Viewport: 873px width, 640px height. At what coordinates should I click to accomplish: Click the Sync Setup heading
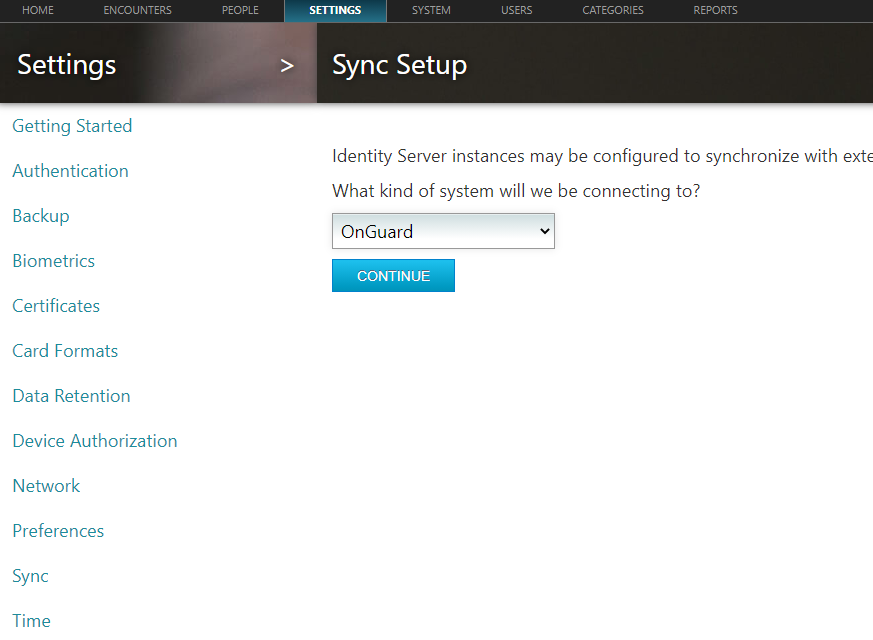tap(400, 66)
